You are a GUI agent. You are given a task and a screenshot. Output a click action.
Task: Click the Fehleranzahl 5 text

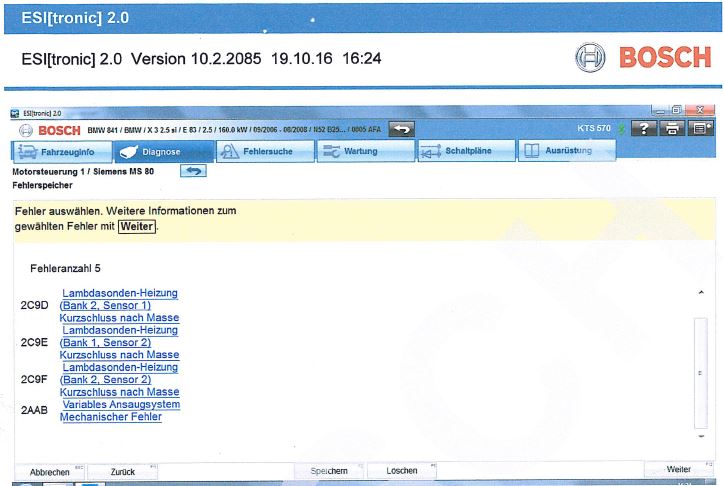coord(65,268)
